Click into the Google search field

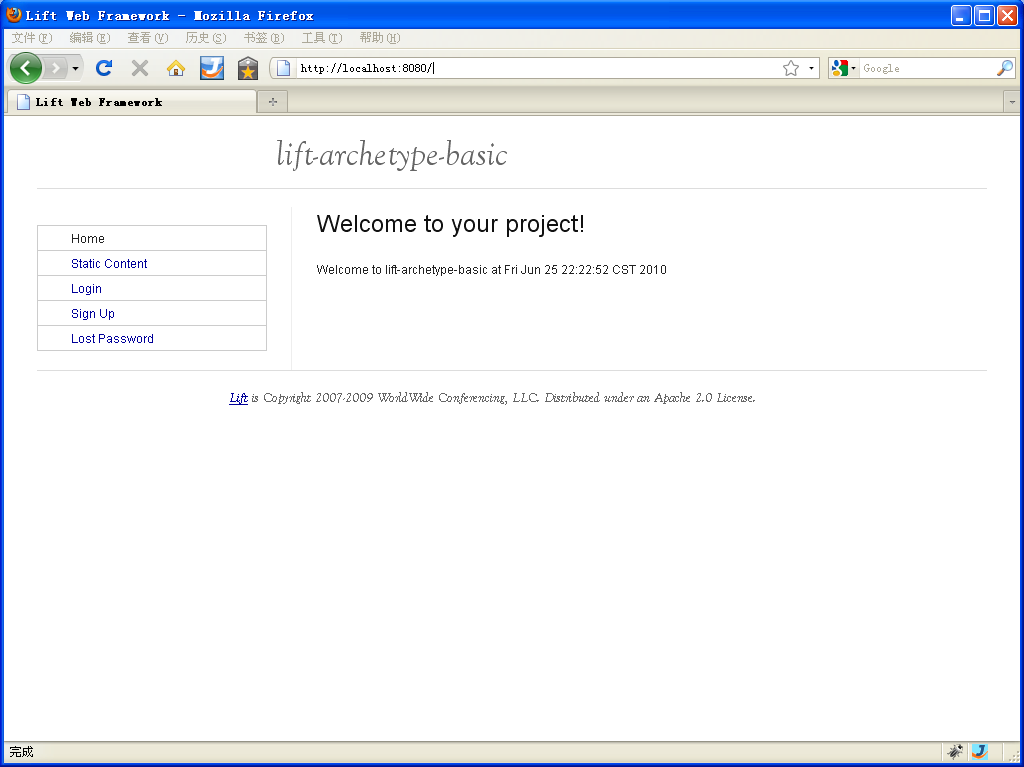[927, 68]
